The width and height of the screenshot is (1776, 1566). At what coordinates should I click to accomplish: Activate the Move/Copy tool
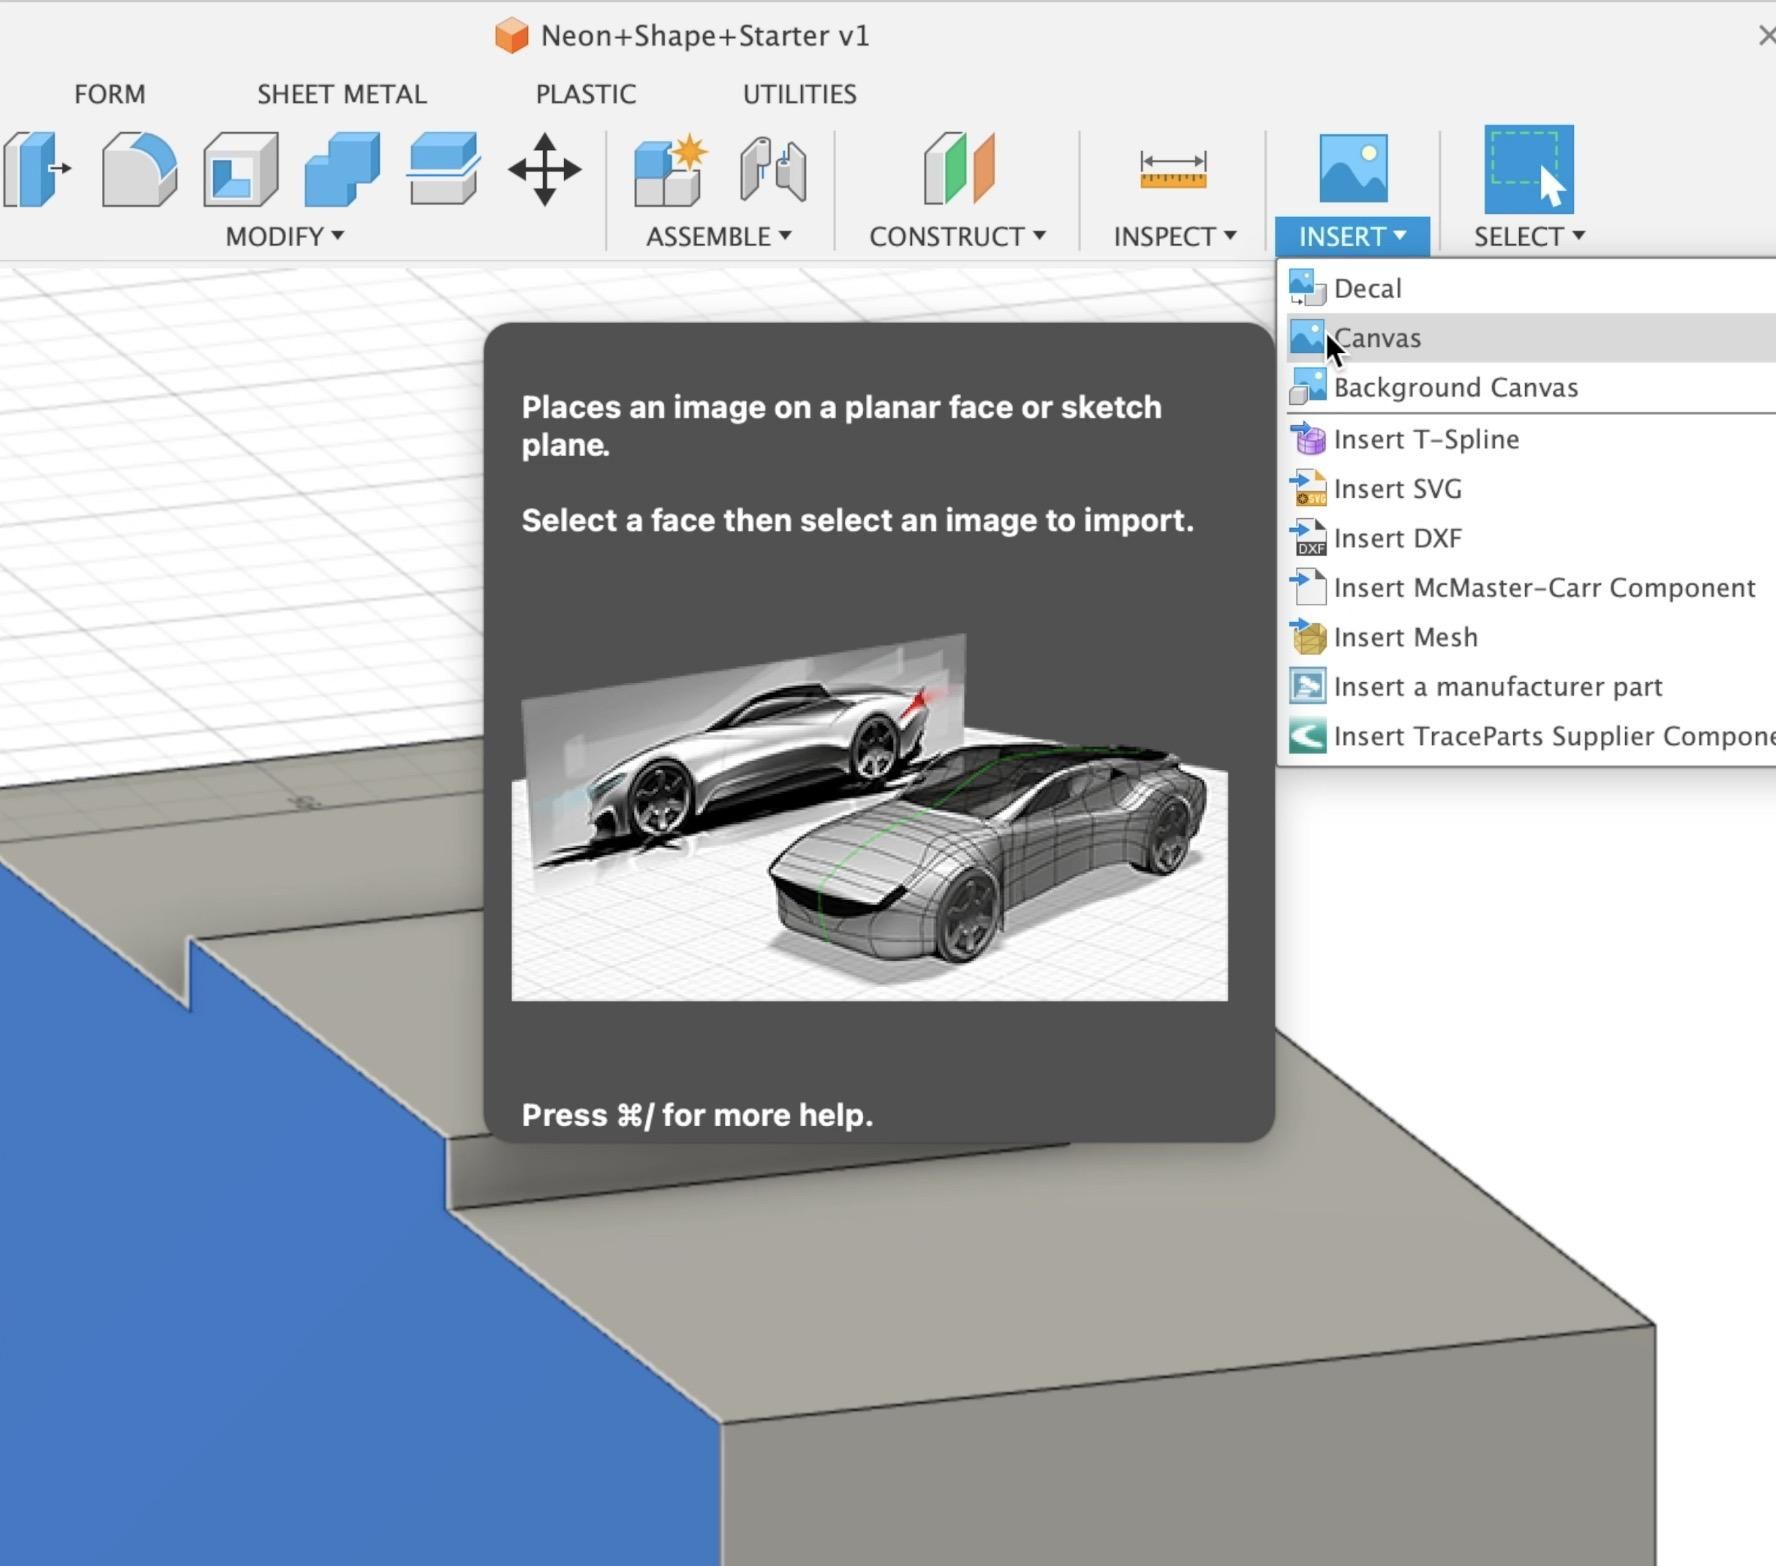point(545,170)
